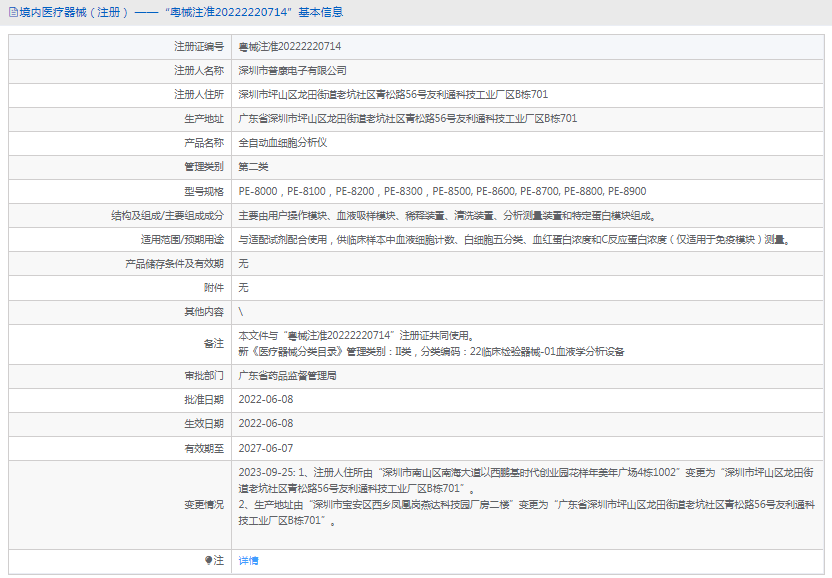Click the 其他内容 label
Image resolution: width=832 pixels, height=578 pixels.
tap(204, 312)
